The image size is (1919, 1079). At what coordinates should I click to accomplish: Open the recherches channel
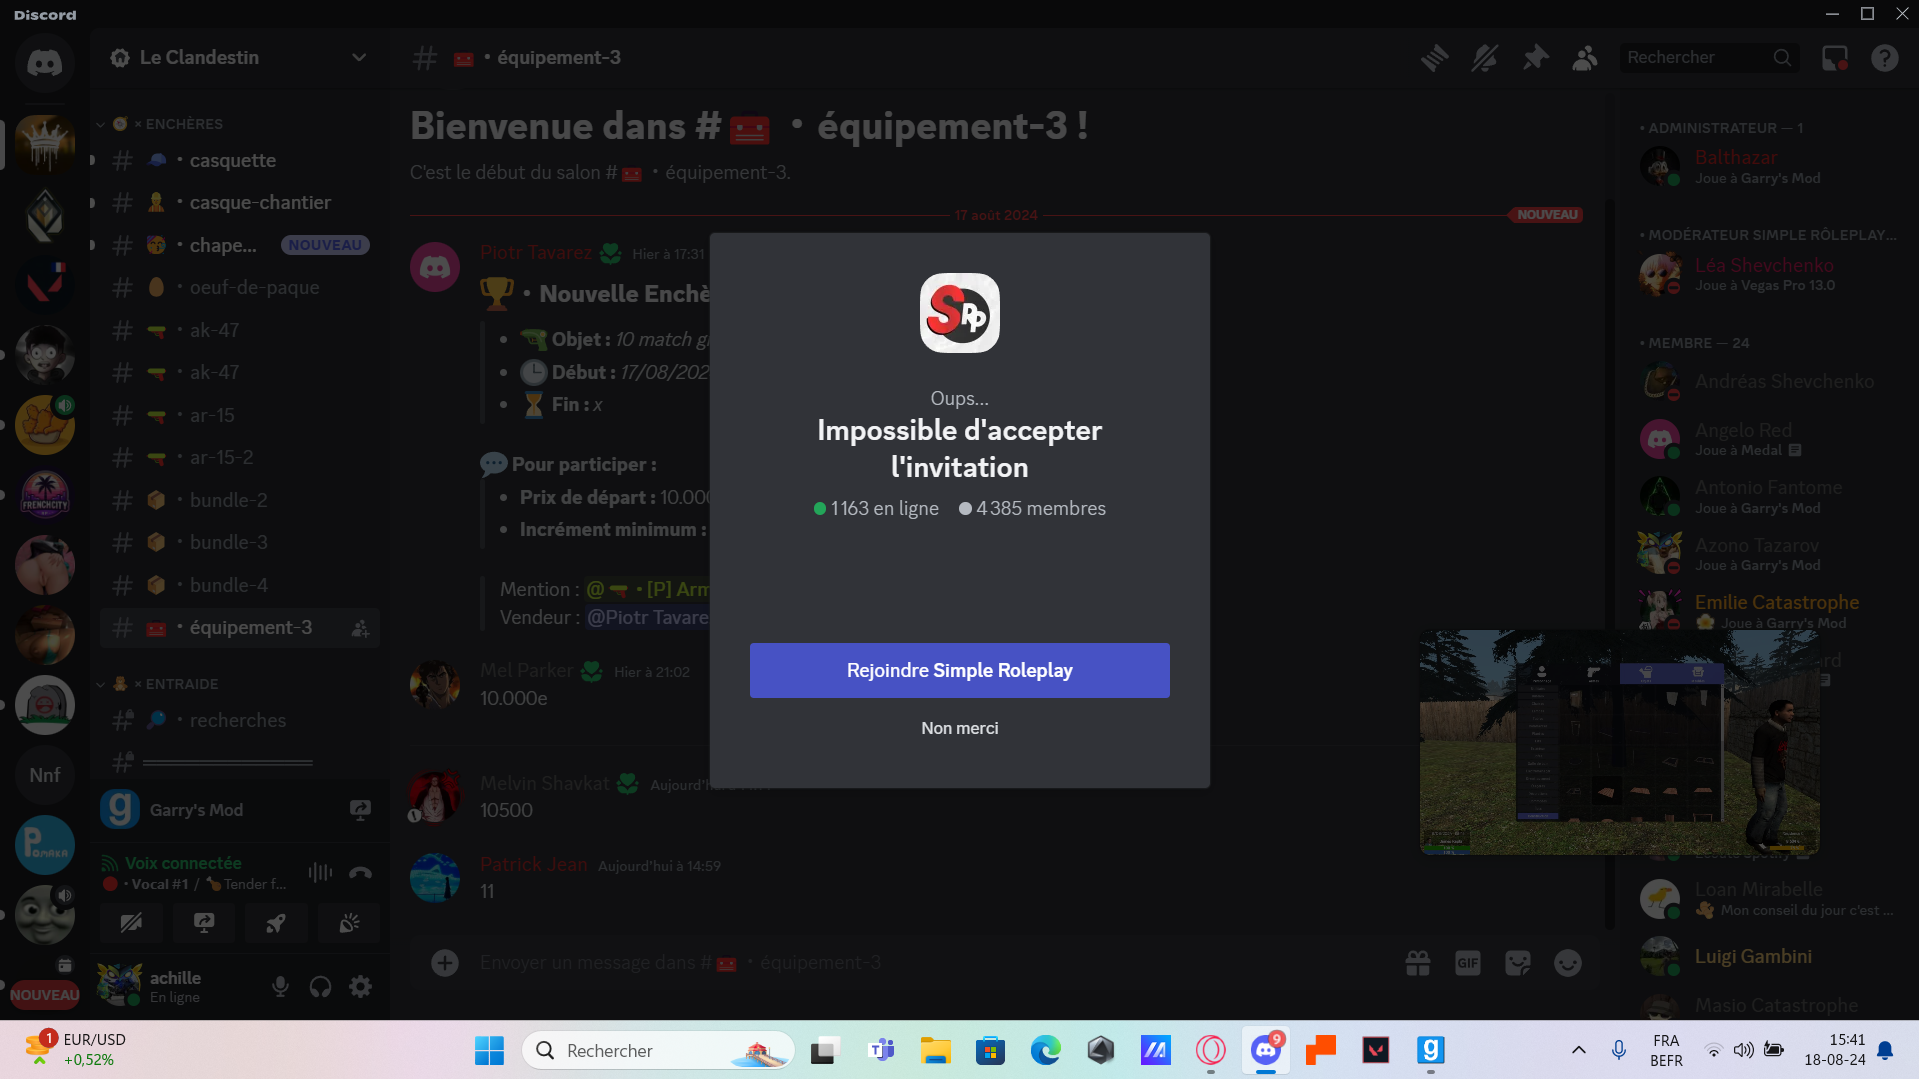[x=240, y=720]
